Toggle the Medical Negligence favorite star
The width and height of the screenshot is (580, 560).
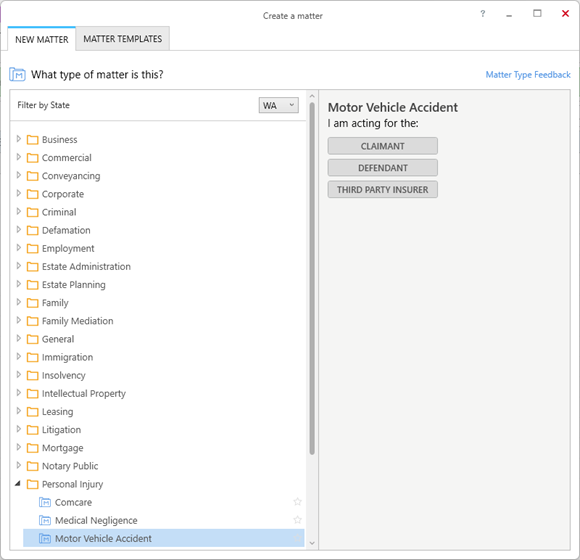pyautogui.click(x=297, y=520)
